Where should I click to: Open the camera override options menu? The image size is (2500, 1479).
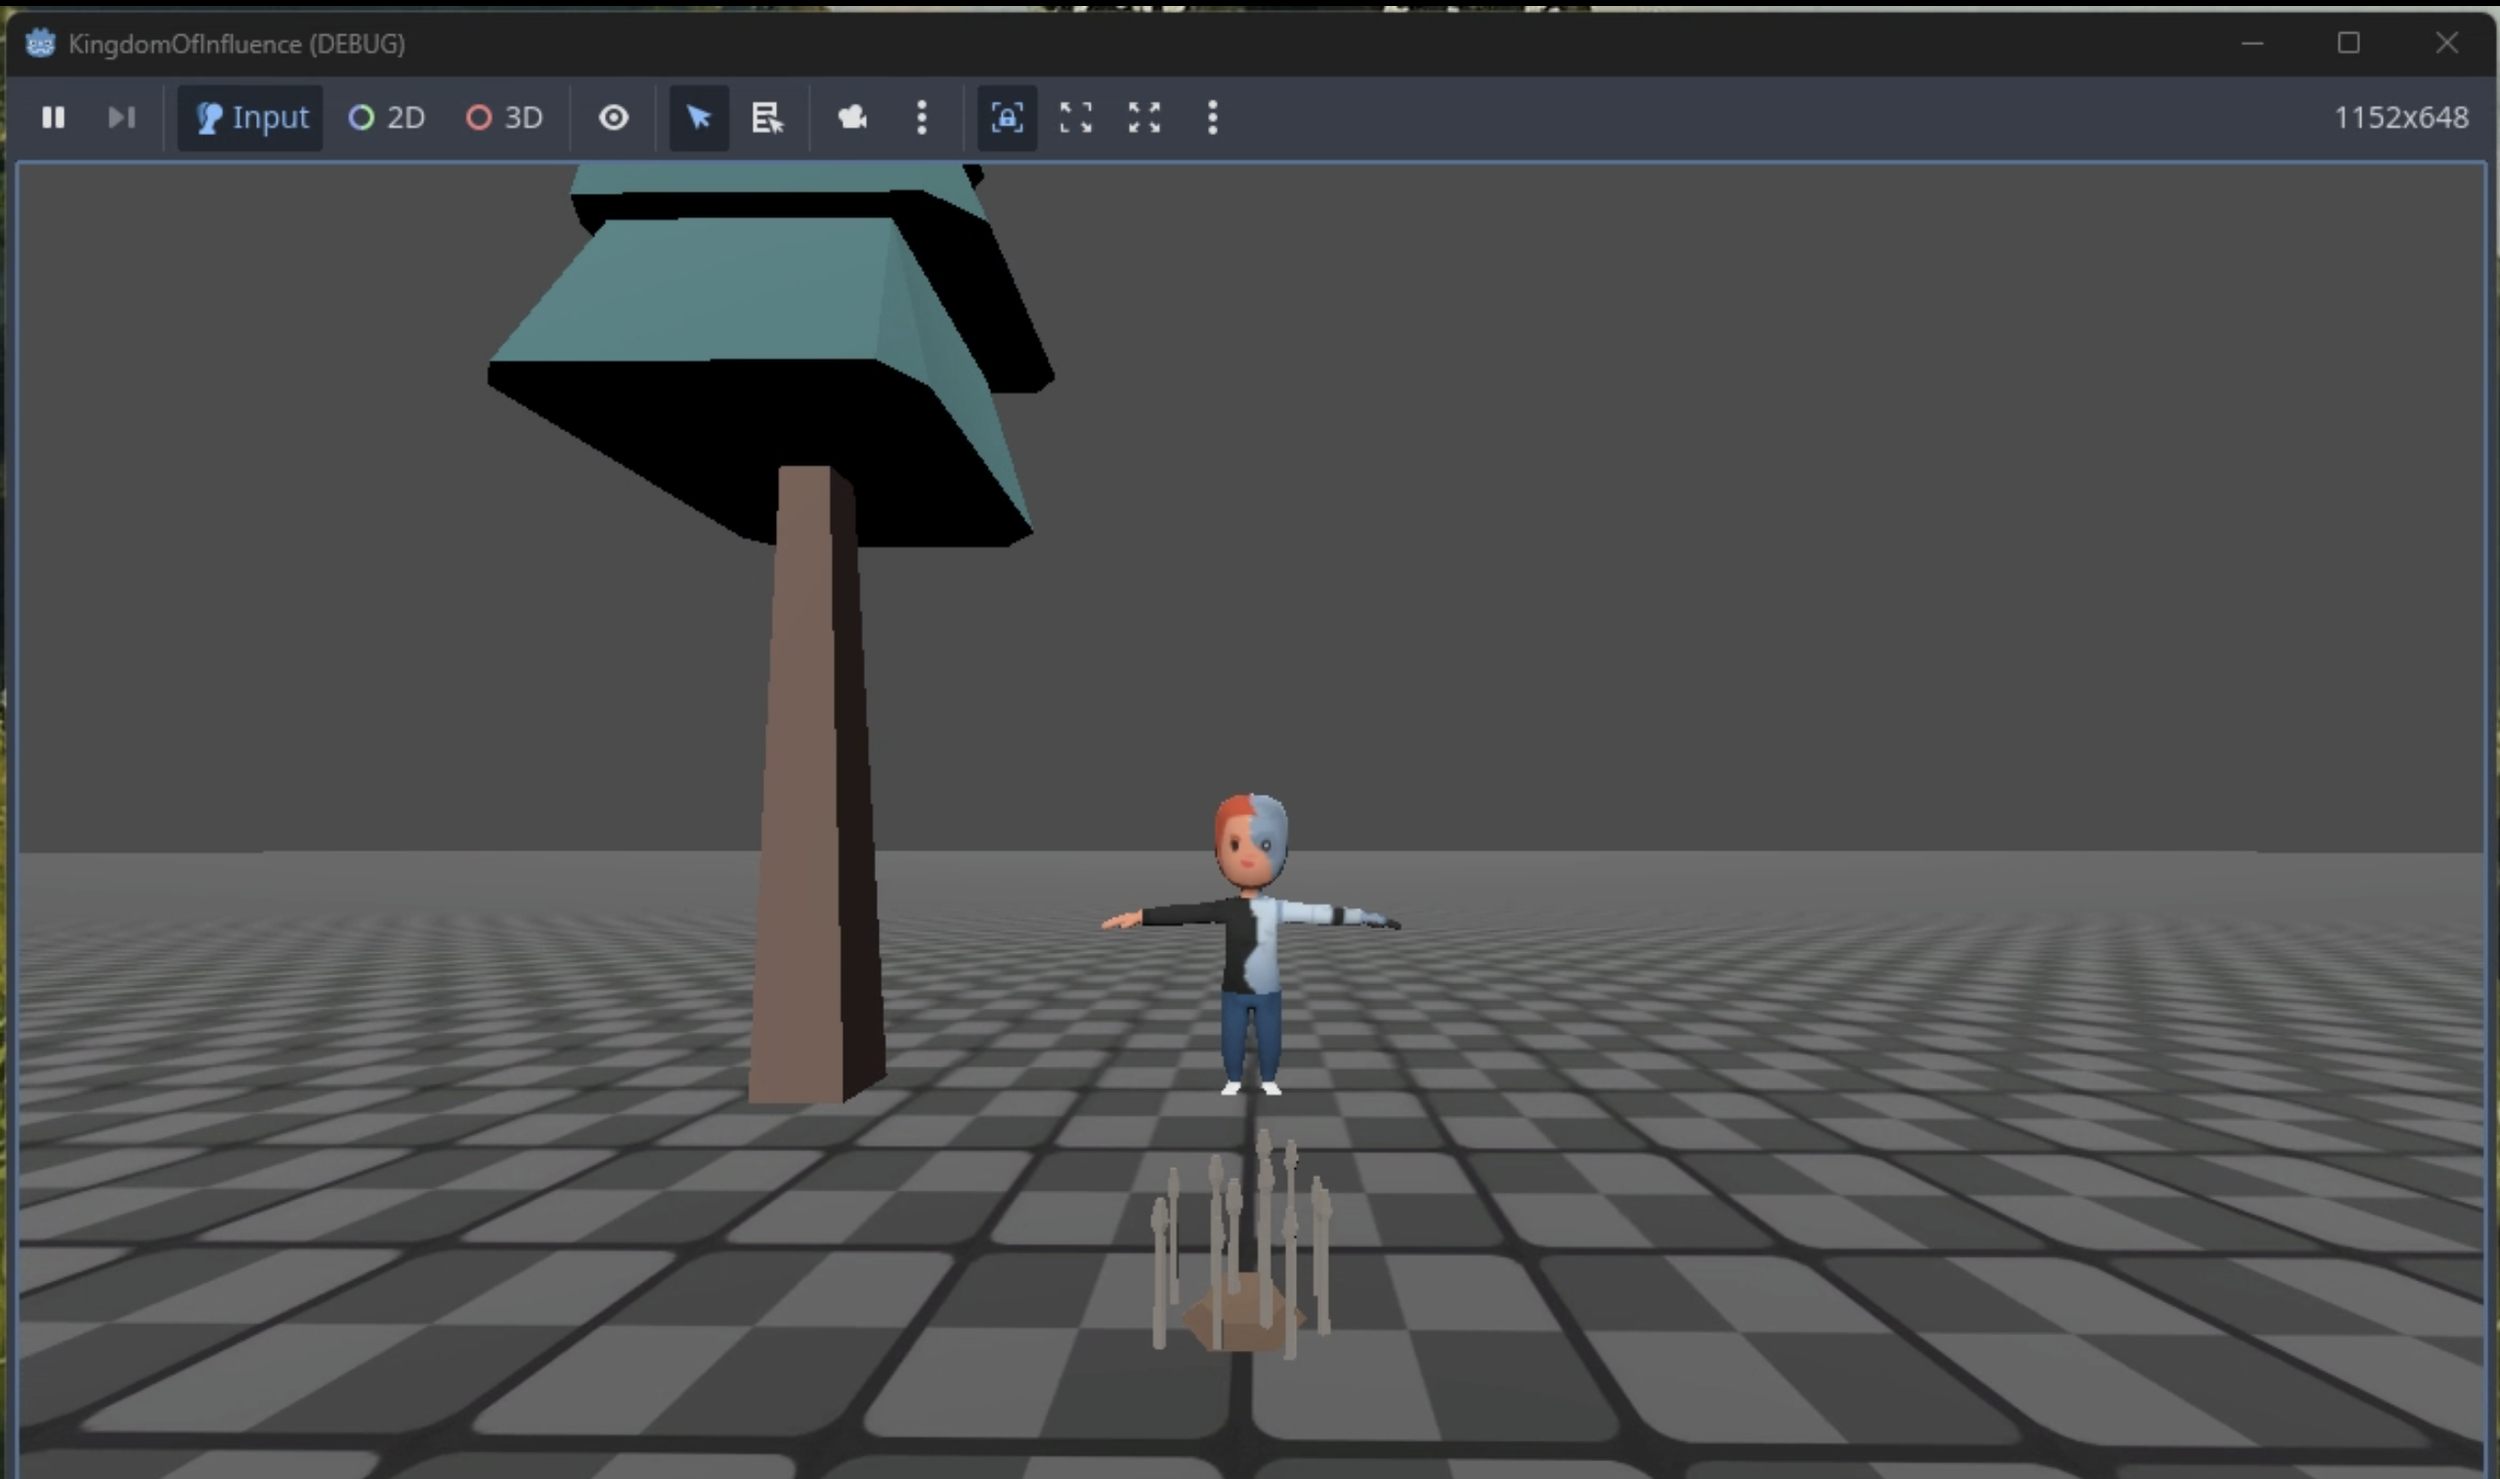(920, 118)
